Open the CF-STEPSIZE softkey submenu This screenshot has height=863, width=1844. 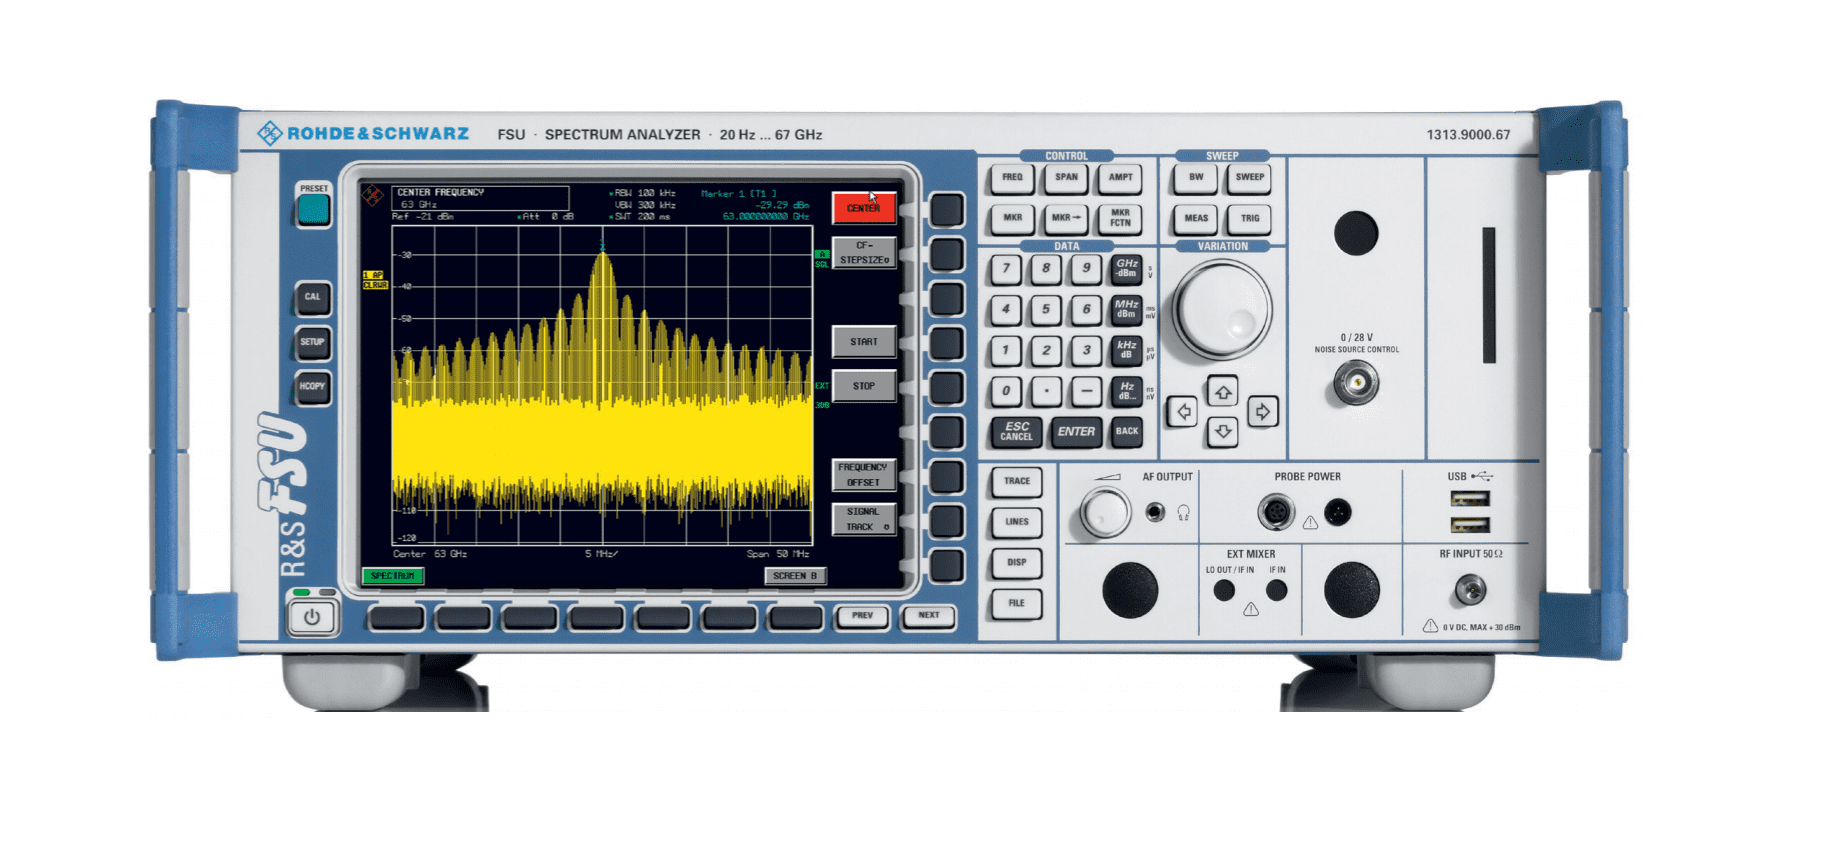click(x=864, y=252)
